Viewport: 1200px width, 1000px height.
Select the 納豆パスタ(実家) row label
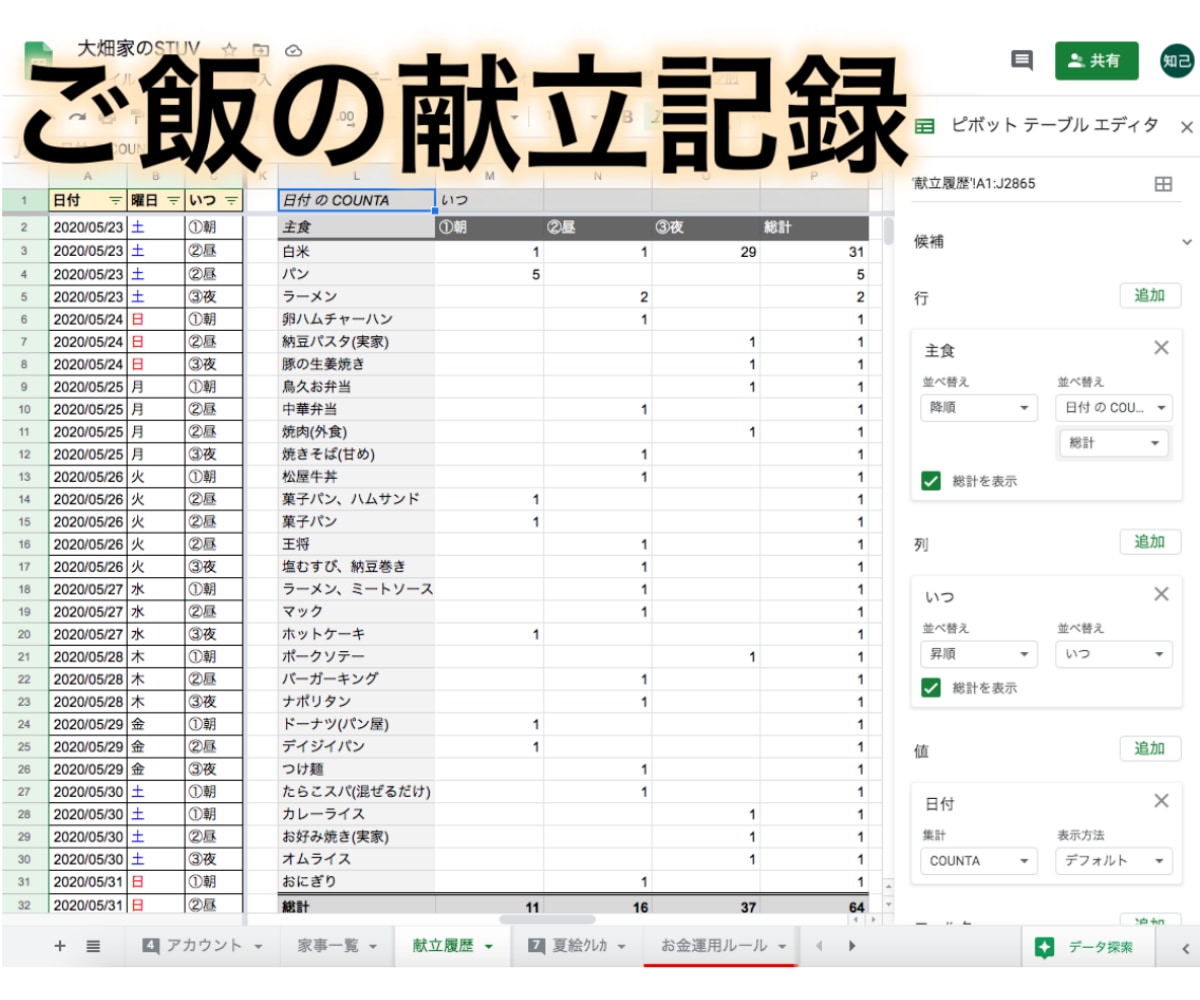[356, 342]
